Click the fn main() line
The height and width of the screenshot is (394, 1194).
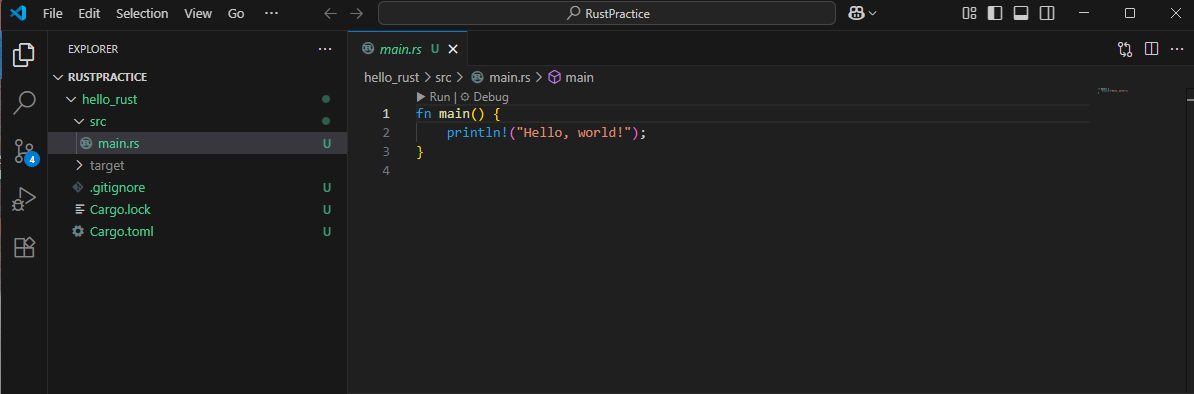point(458,114)
